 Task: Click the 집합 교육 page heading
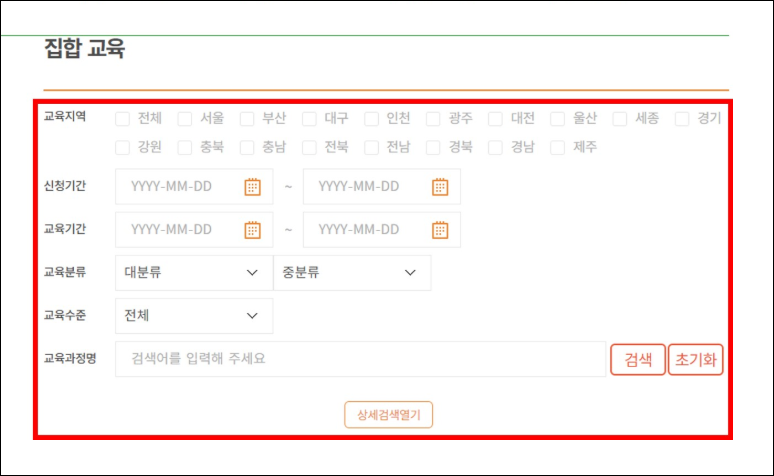pos(84,48)
